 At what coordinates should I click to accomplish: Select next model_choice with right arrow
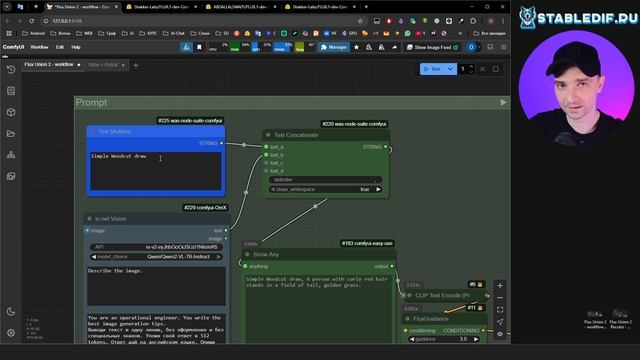pyautogui.click(x=218, y=257)
